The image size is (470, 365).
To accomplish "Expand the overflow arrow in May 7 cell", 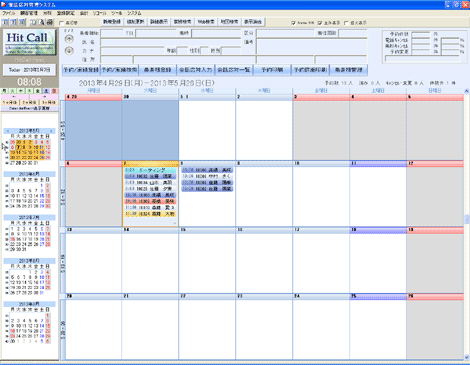I will coord(174,223).
